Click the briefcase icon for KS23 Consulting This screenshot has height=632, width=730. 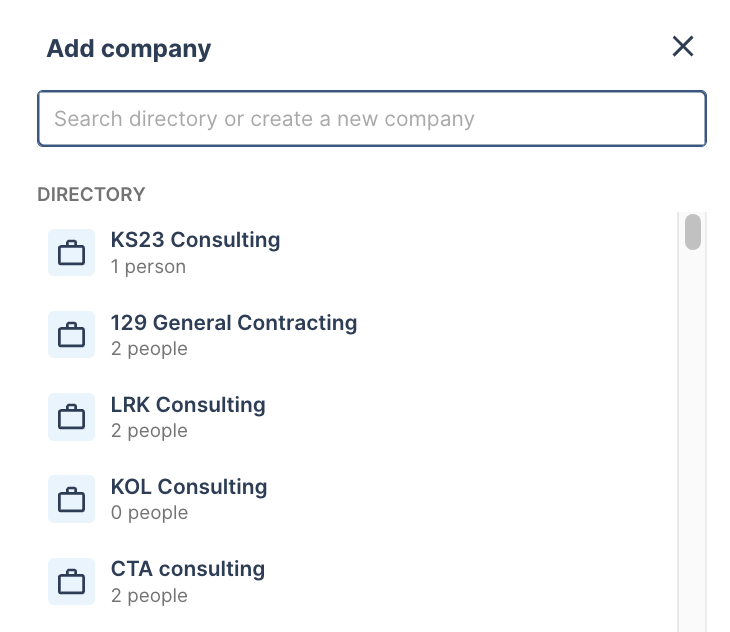pyautogui.click(x=72, y=253)
